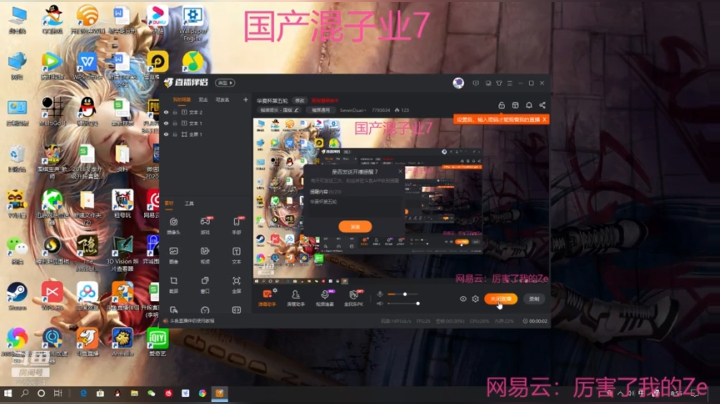Toggle the lock on the 文本 1 layer
The height and width of the screenshot is (404, 720).
[x=175, y=123]
